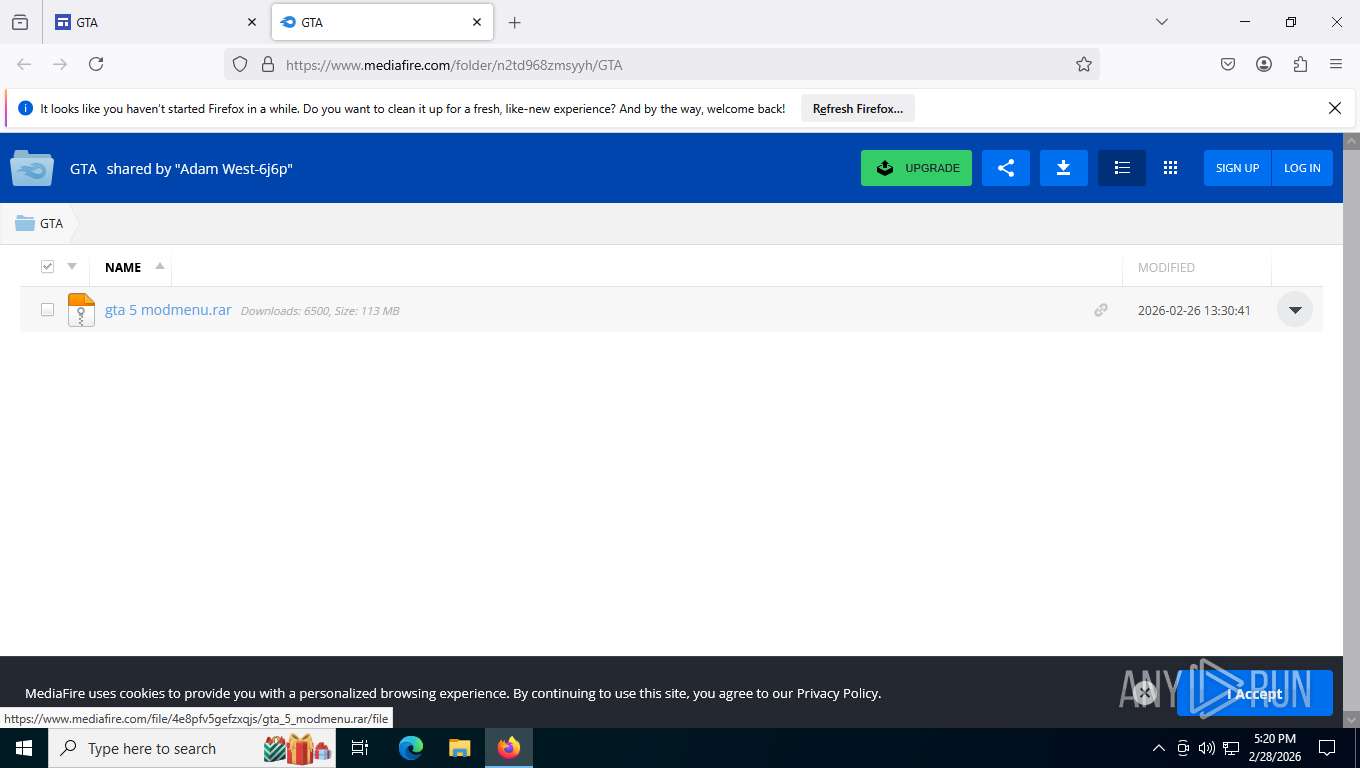Close the active MediaFire GTA tab
The width and height of the screenshot is (1360, 768).
(x=477, y=22)
